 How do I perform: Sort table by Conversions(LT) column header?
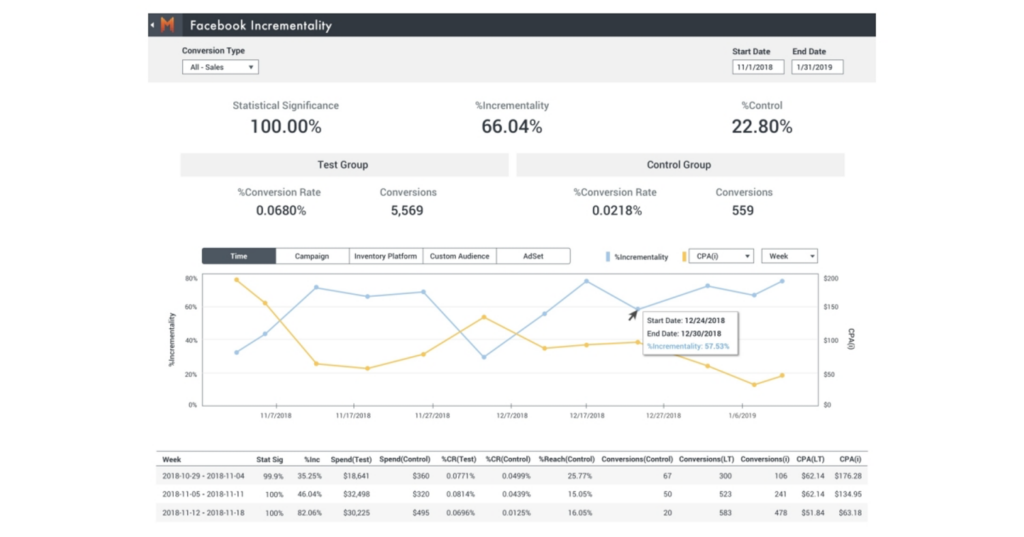706,459
